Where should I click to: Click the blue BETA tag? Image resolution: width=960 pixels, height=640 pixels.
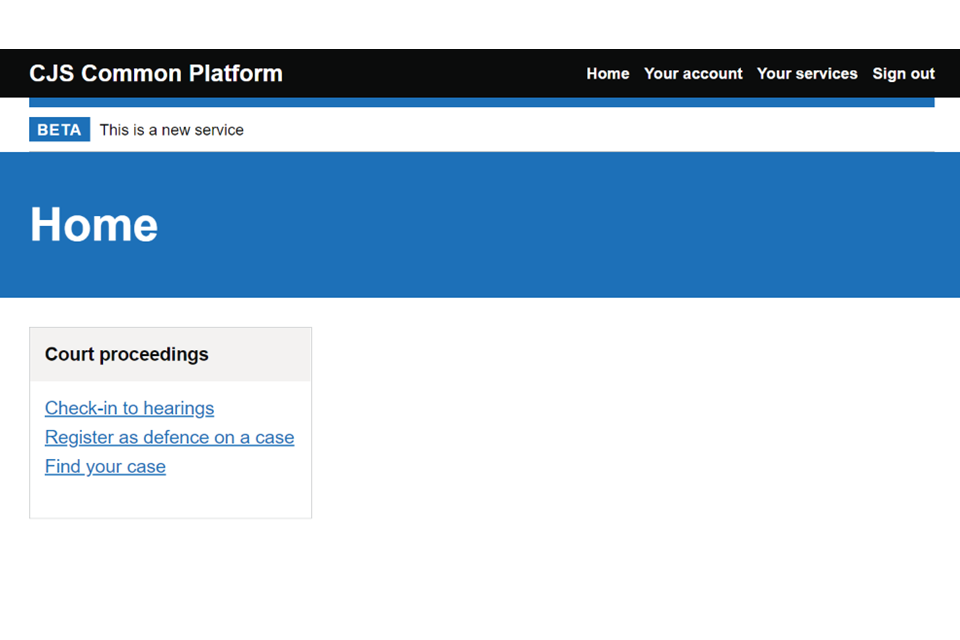click(x=59, y=130)
